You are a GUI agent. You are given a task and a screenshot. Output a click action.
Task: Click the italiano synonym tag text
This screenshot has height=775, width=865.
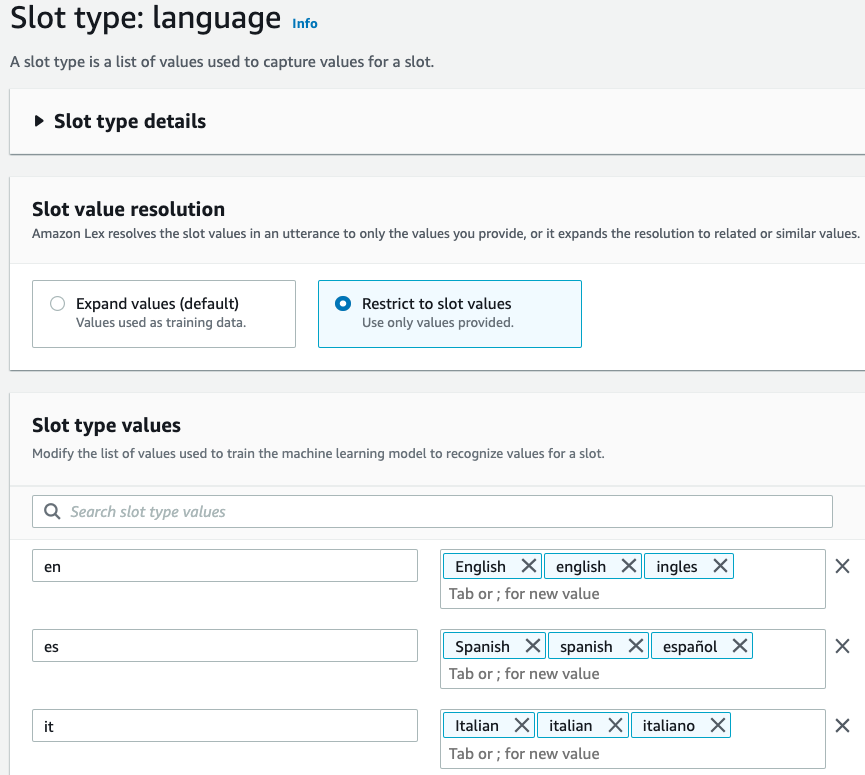tap(669, 726)
